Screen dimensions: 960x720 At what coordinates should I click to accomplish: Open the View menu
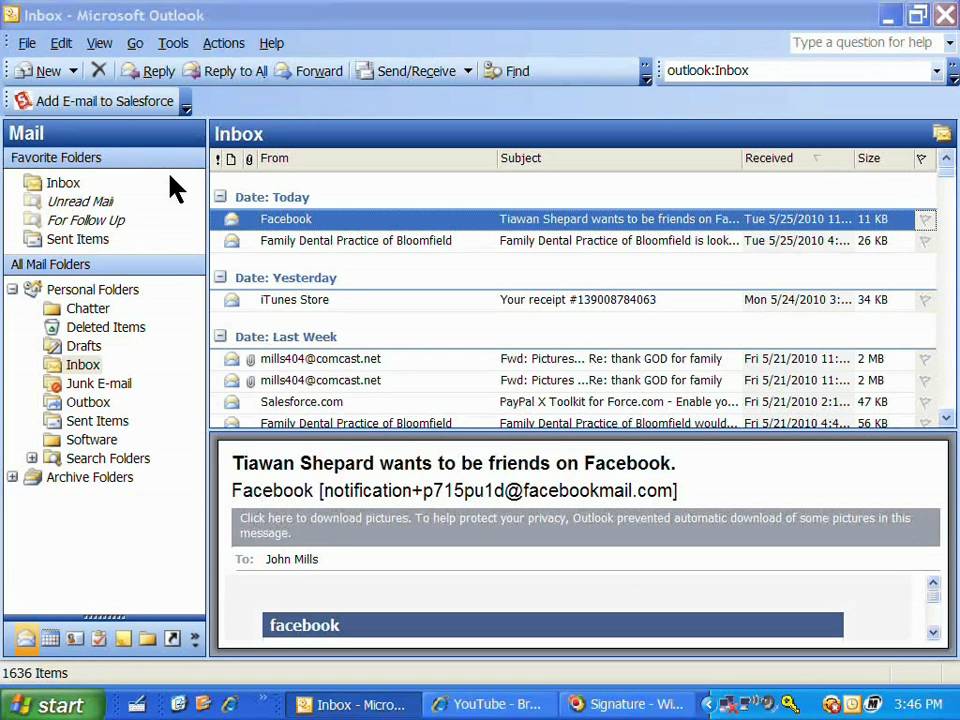click(99, 43)
